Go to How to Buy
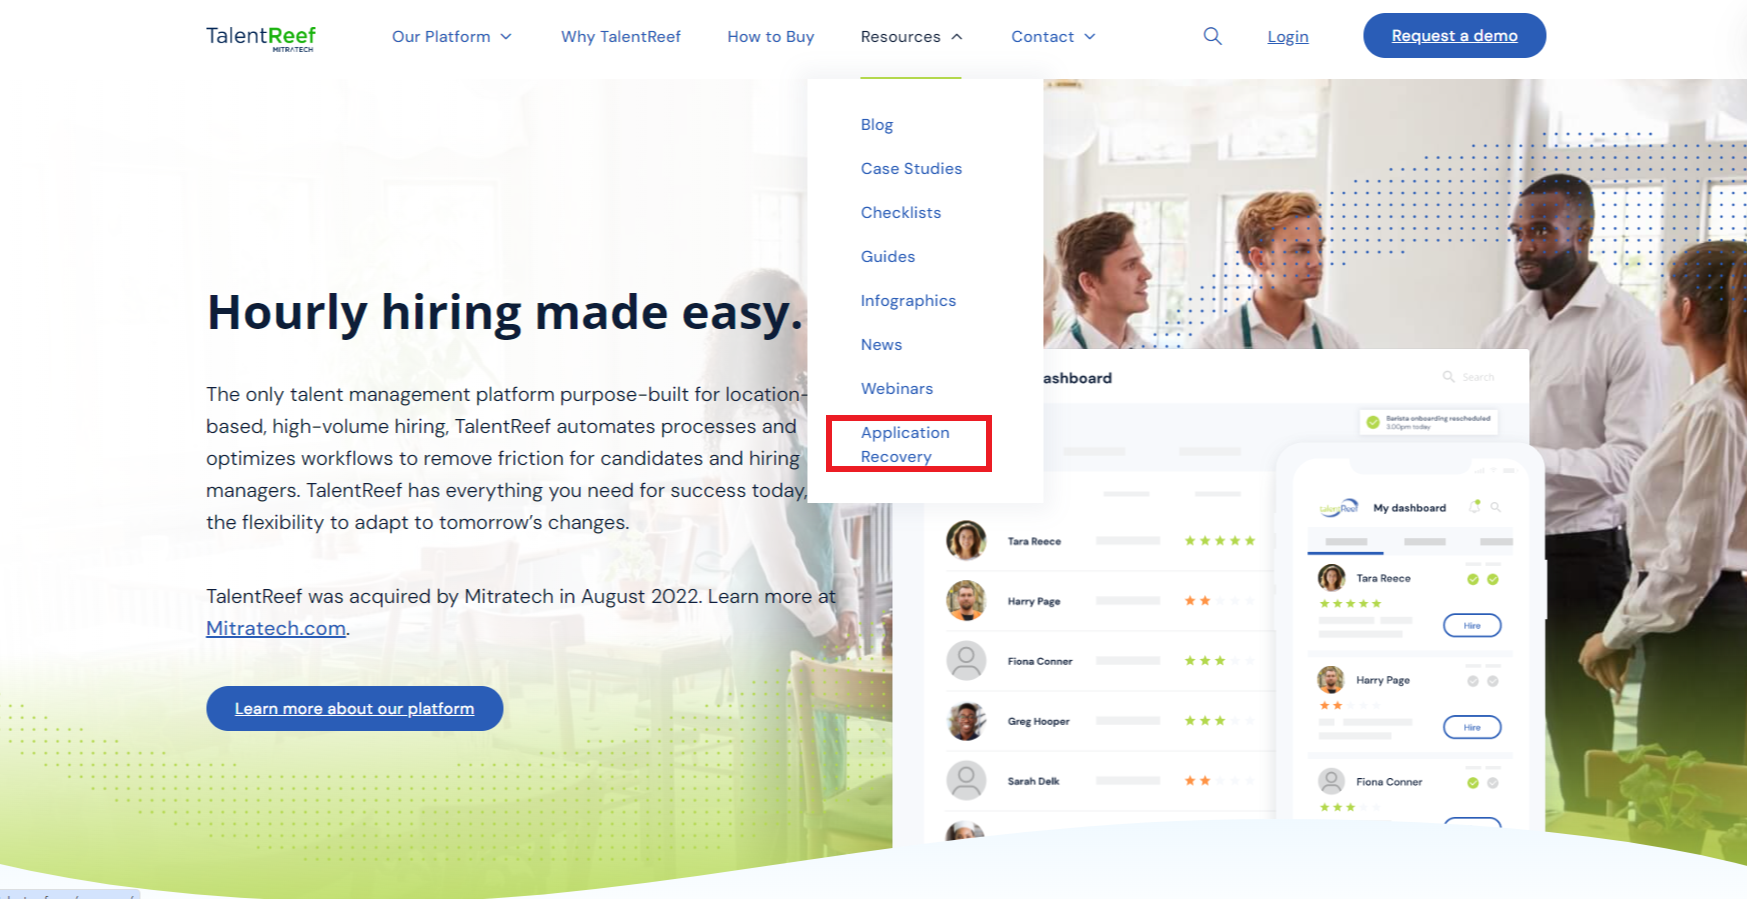The height and width of the screenshot is (899, 1747). pos(770,37)
